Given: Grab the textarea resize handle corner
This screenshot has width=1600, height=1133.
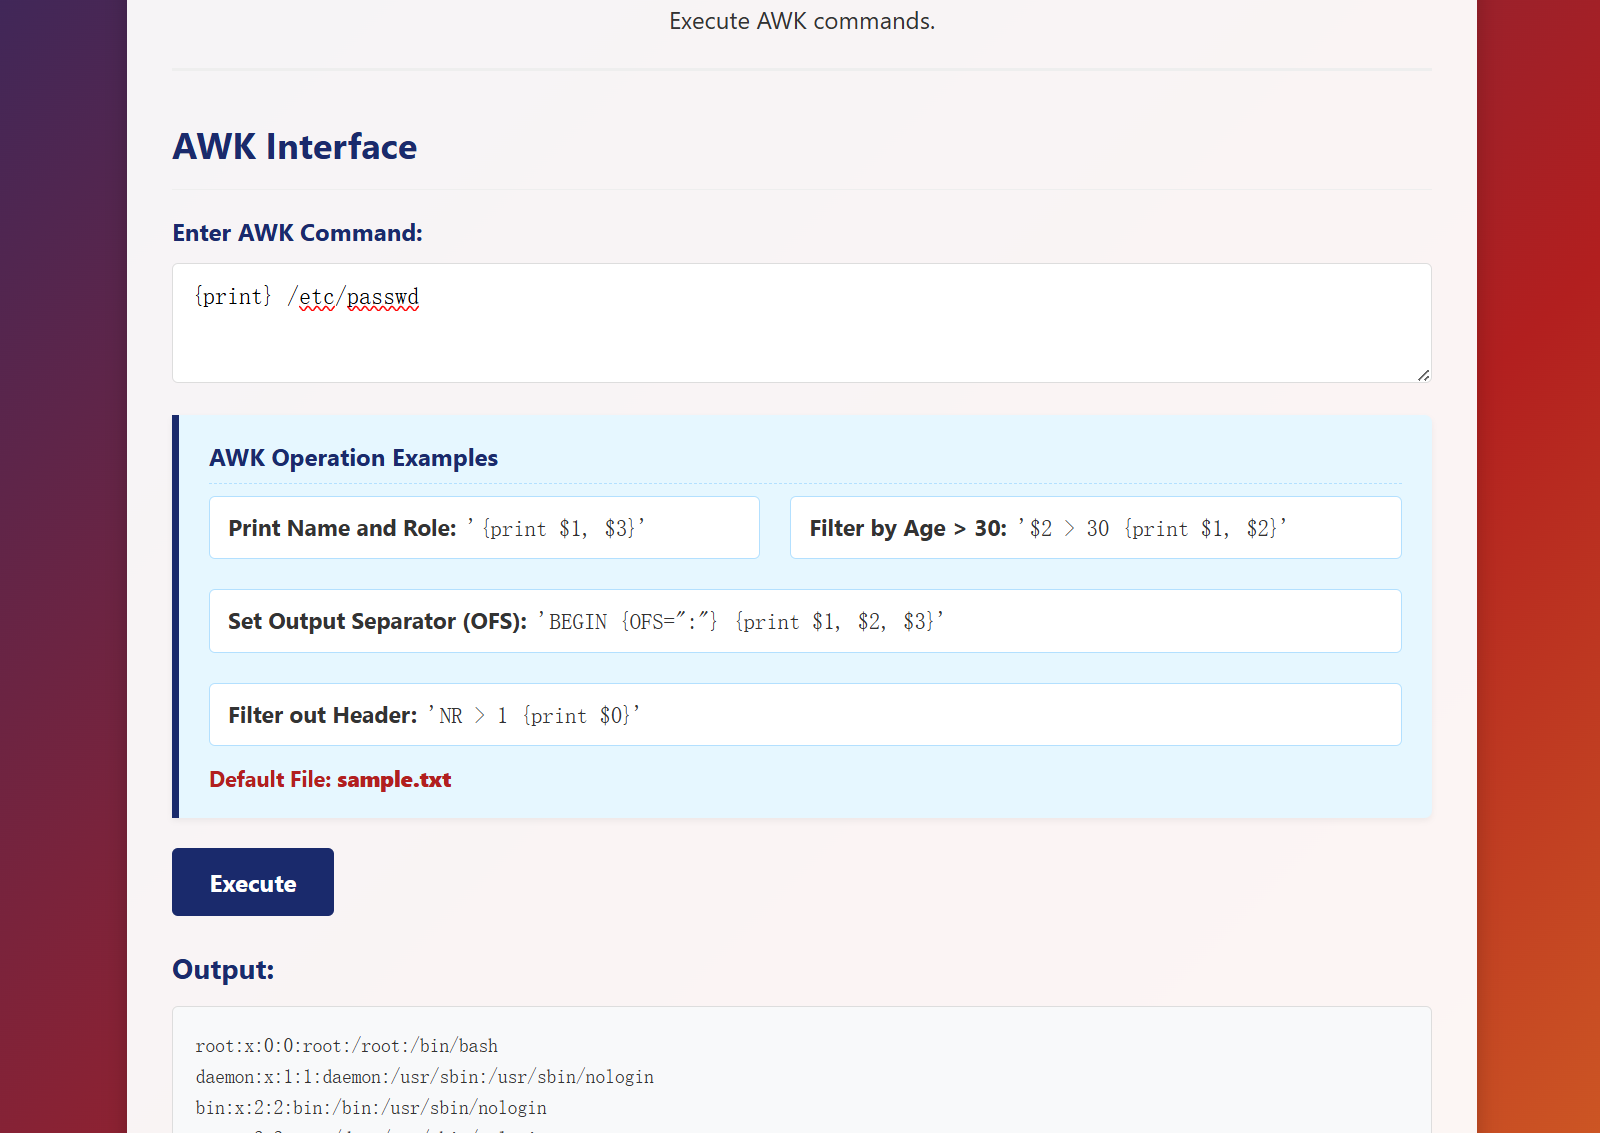Looking at the screenshot, I should (1423, 375).
